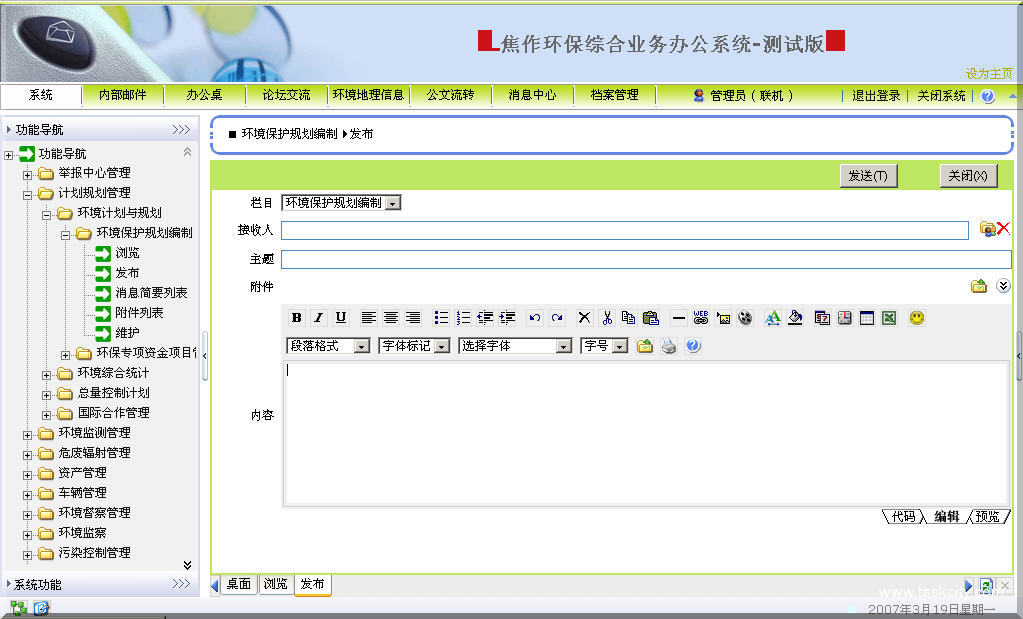Insert a smiley emoticon

[x=916, y=318]
